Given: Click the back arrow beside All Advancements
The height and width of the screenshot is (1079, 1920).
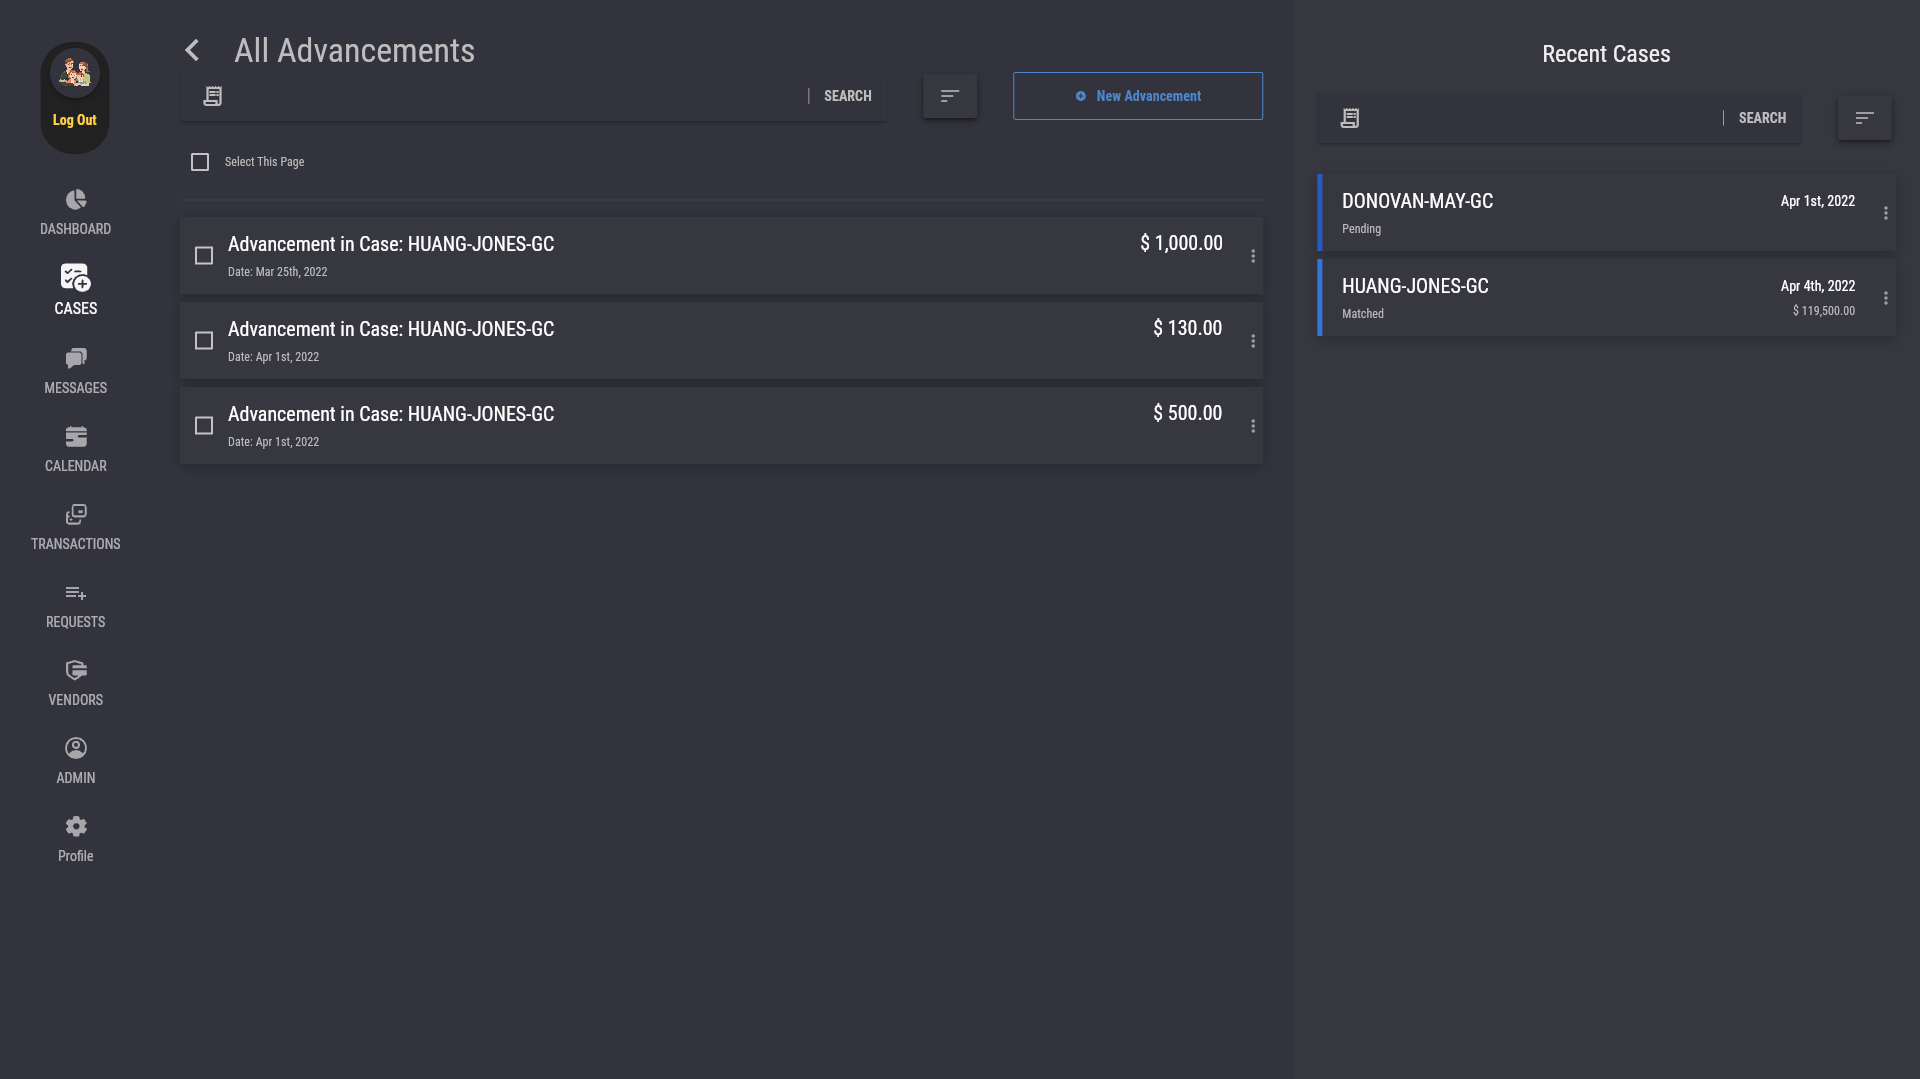Looking at the screenshot, I should (193, 50).
